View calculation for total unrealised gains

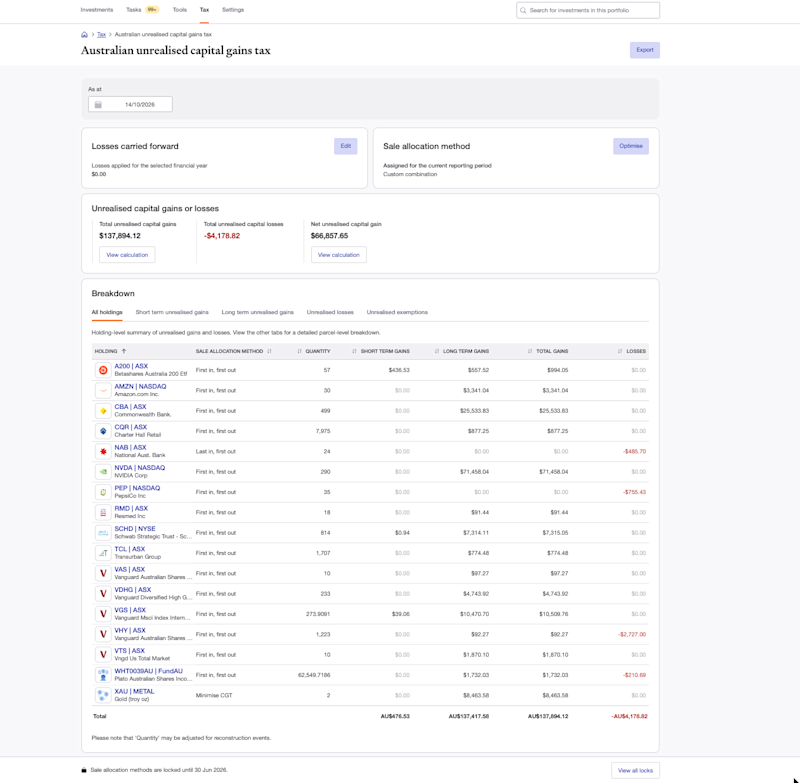pos(127,255)
